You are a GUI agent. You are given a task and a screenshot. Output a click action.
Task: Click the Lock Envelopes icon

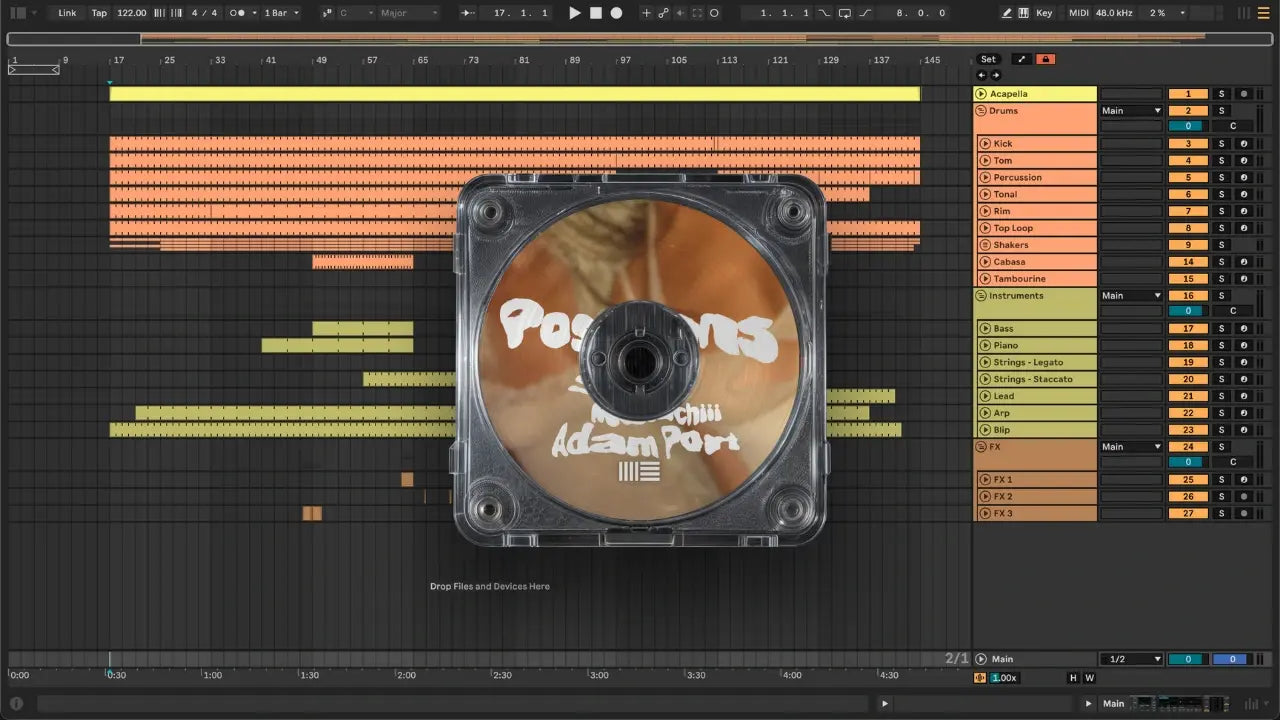(1045, 59)
